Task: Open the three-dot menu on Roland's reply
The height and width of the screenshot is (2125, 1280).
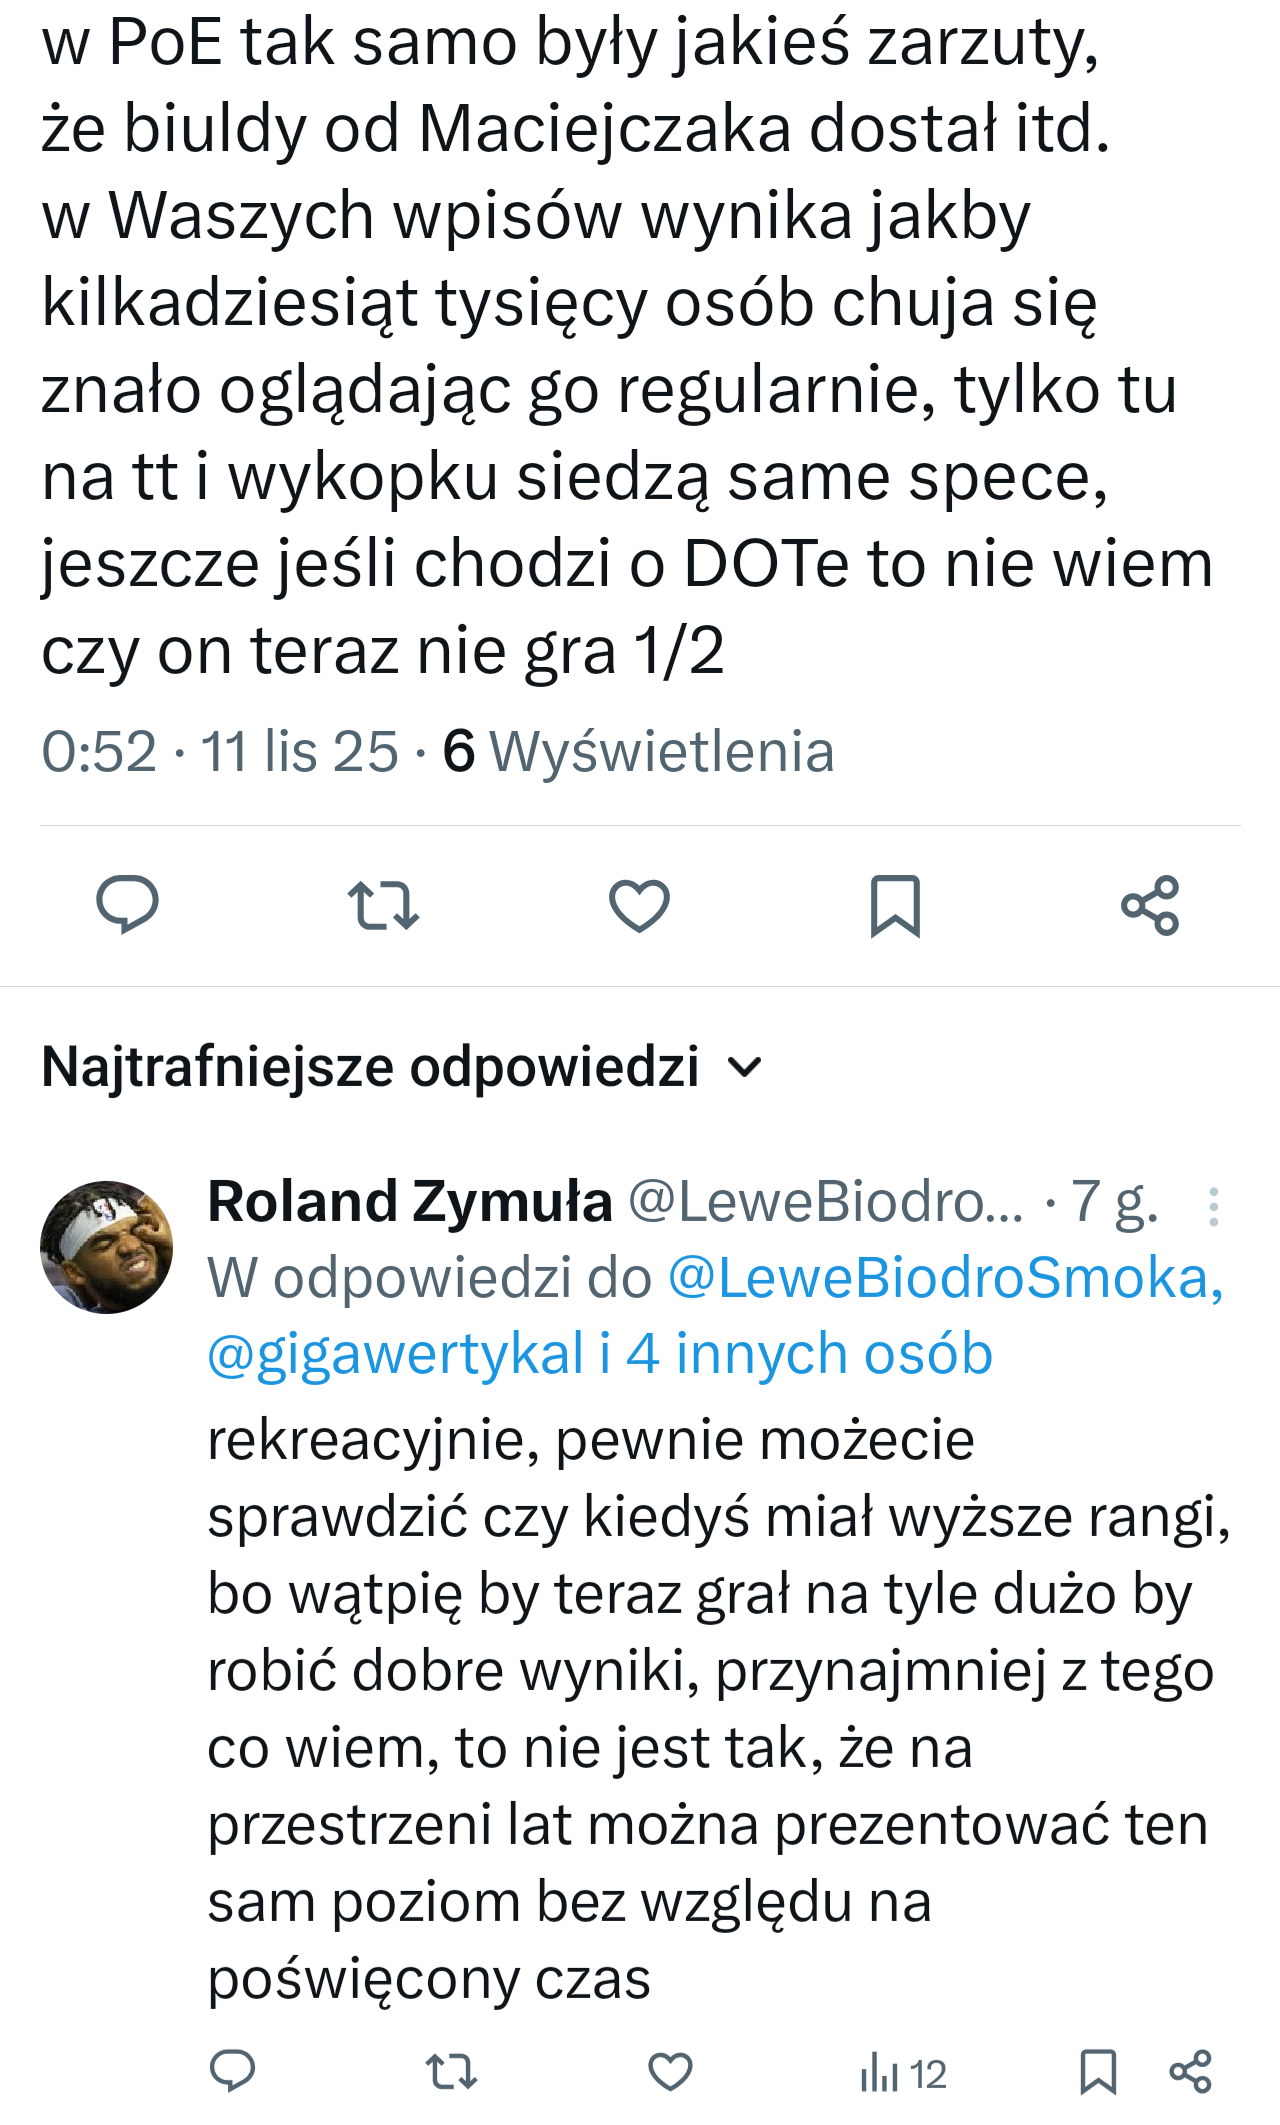Action: pos(1213,1207)
